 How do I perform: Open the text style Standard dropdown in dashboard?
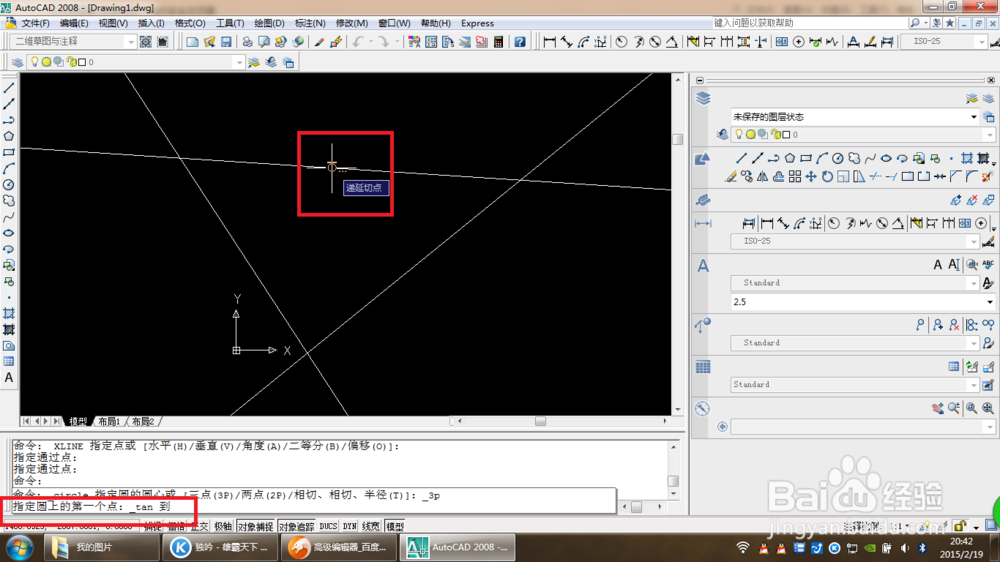tap(973, 283)
